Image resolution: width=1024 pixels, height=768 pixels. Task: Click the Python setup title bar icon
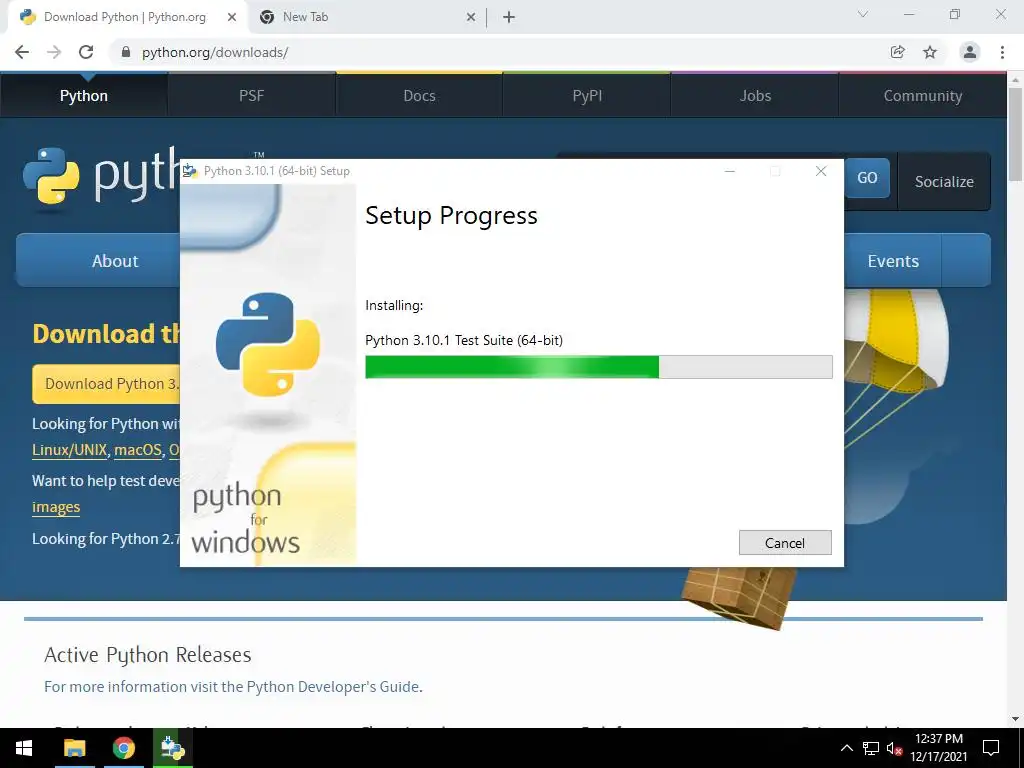pyautogui.click(x=190, y=171)
